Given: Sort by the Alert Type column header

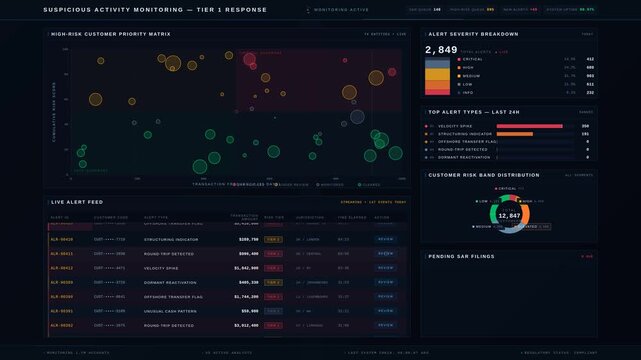Looking at the screenshot, I should click(x=156, y=217).
